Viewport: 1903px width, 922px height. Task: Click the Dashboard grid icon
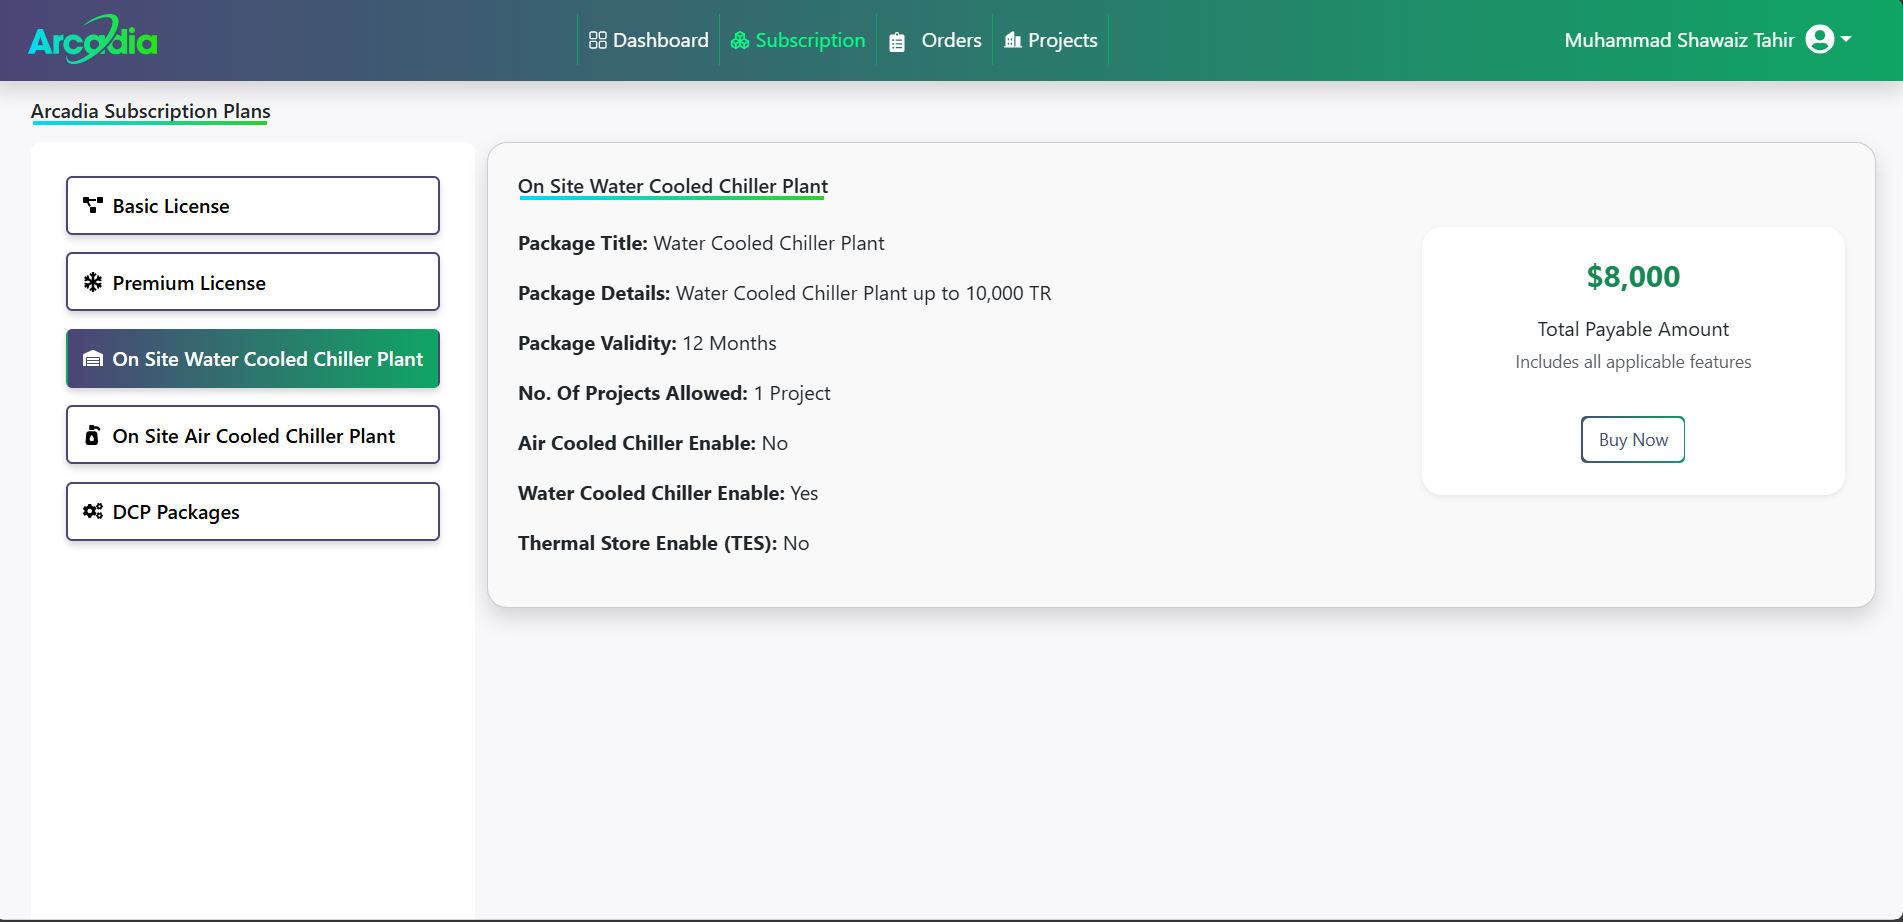click(x=598, y=40)
